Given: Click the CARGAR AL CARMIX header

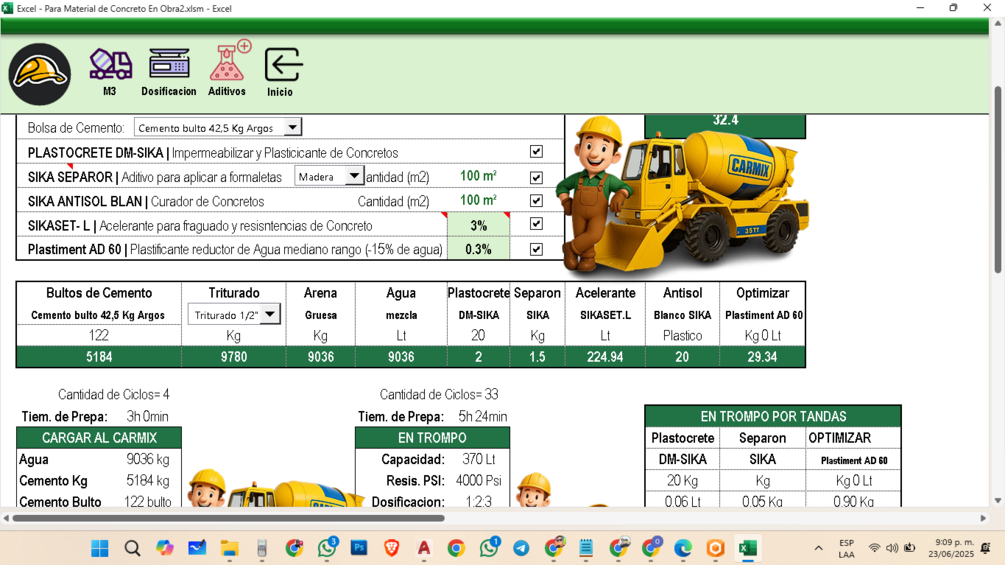Looking at the screenshot, I should tap(99, 438).
